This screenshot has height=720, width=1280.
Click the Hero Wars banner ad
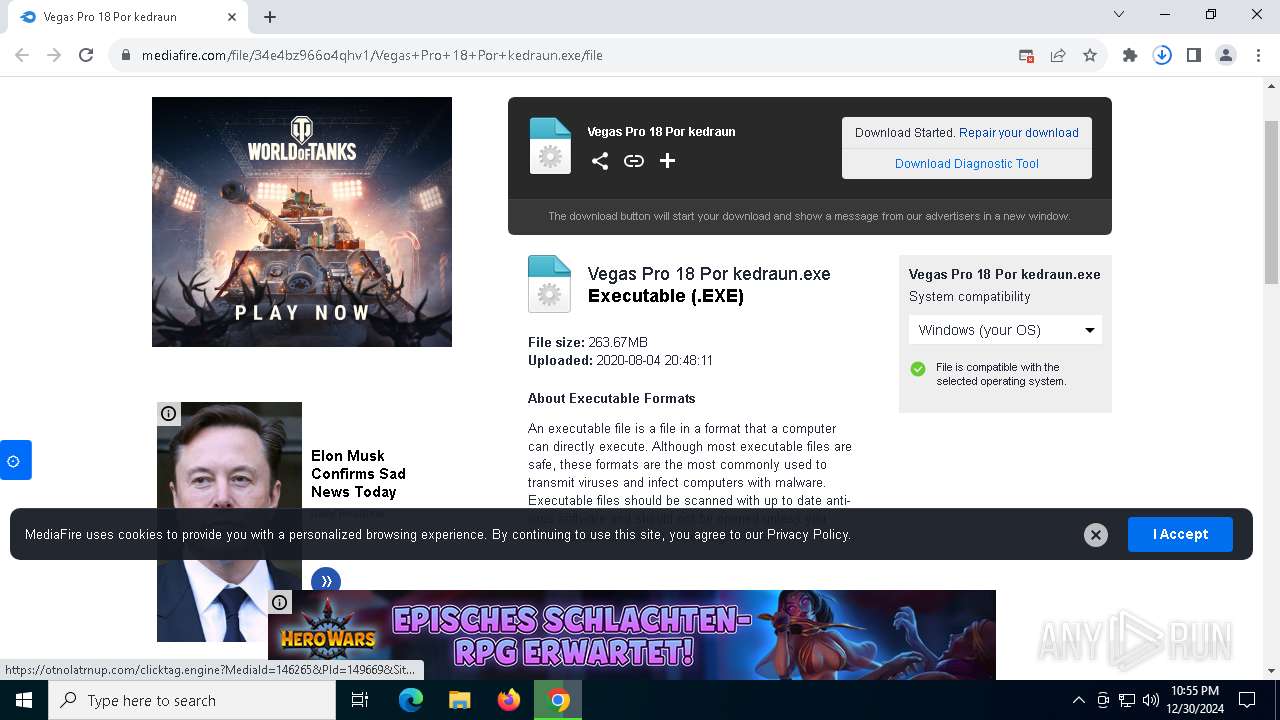(x=632, y=635)
